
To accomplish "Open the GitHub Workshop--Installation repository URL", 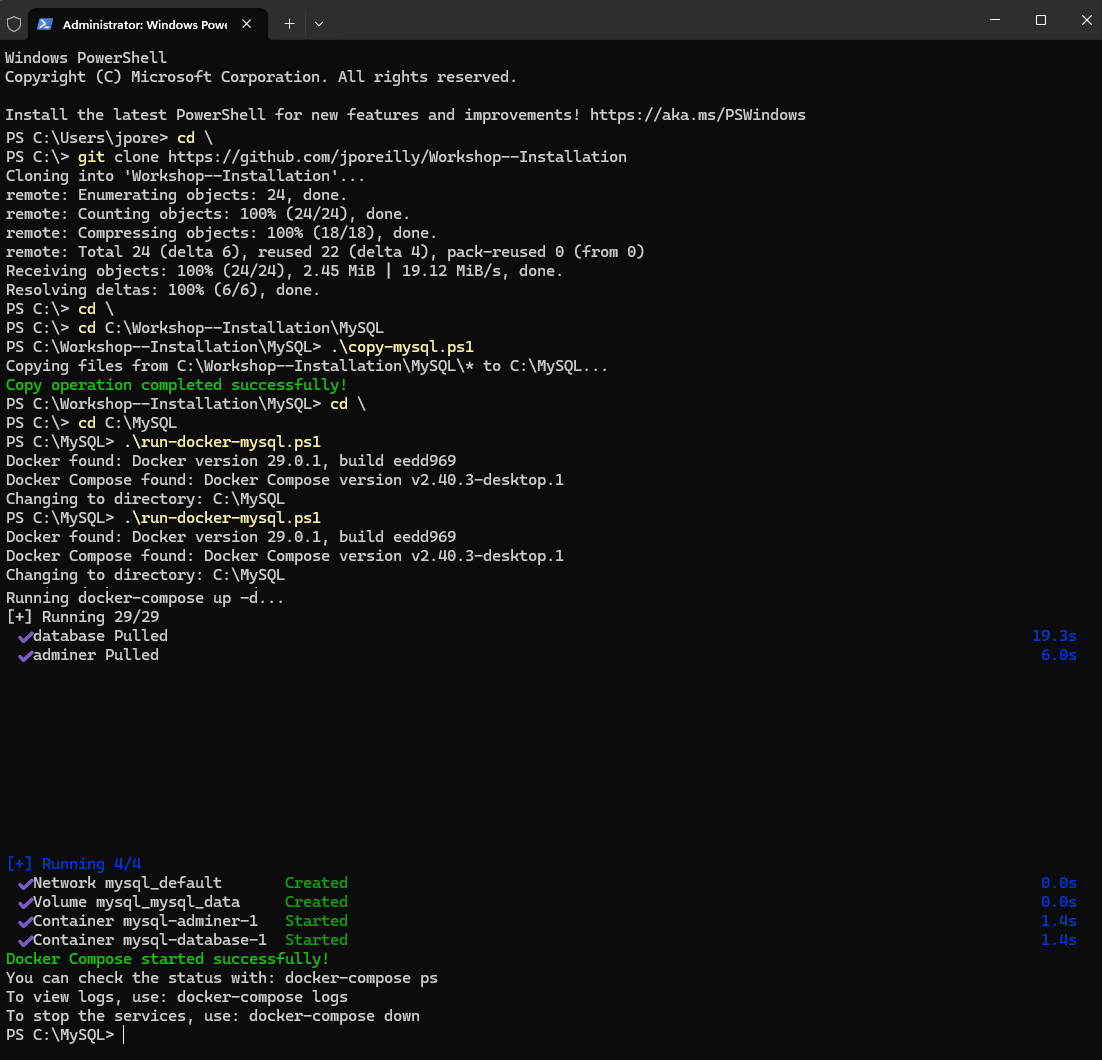I will click(x=397, y=157).
